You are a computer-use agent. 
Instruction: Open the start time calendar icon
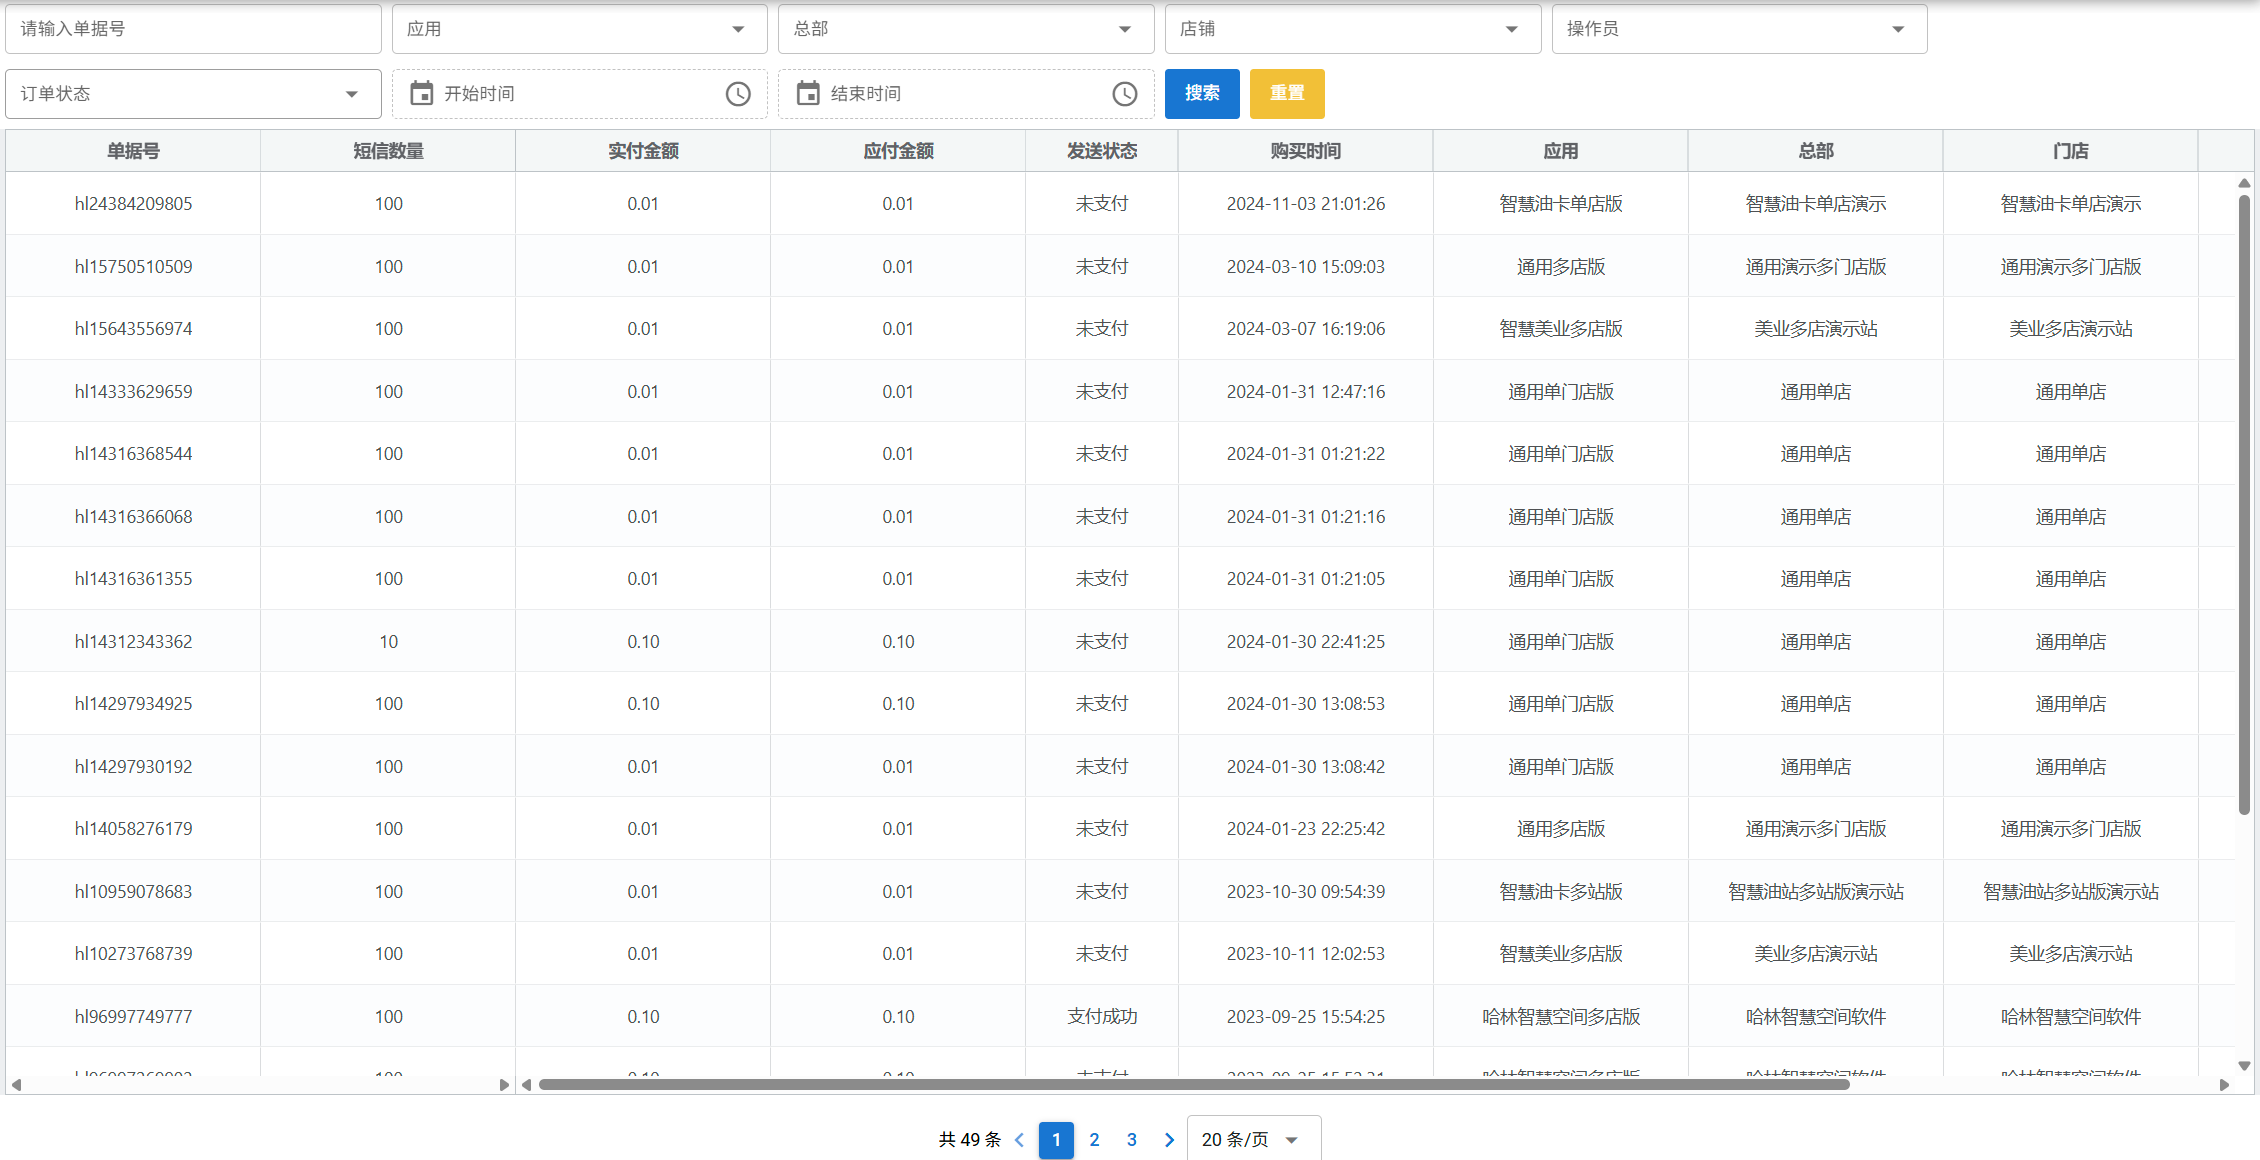click(x=422, y=93)
